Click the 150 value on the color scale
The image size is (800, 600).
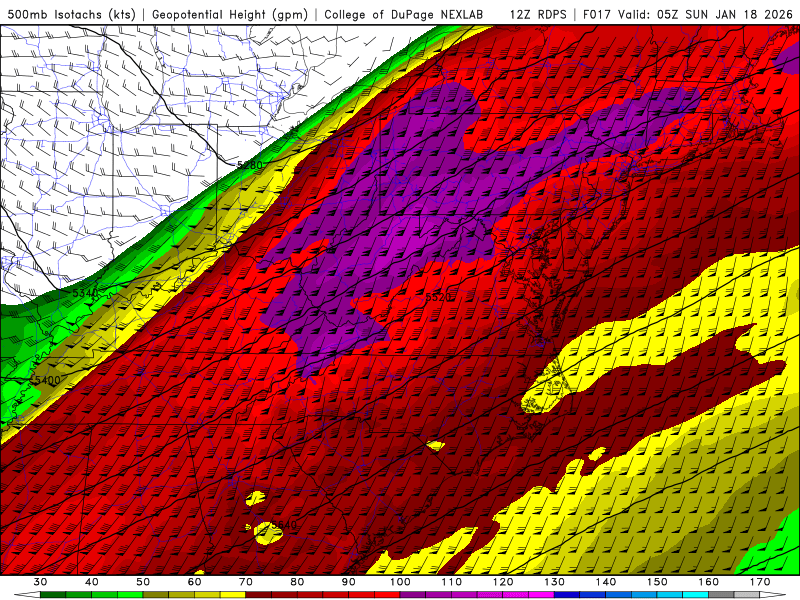[x=657, y=582]
